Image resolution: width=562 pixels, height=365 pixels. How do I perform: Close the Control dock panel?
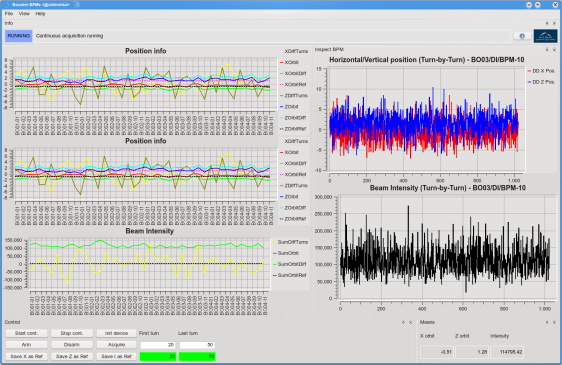point(411,322)
